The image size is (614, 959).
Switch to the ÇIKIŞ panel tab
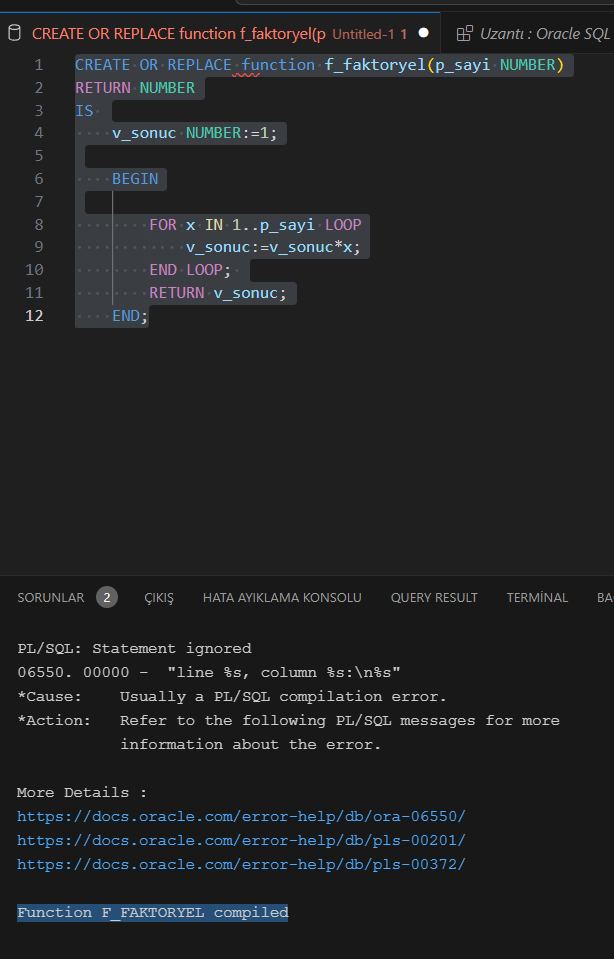tap(159, 598)
